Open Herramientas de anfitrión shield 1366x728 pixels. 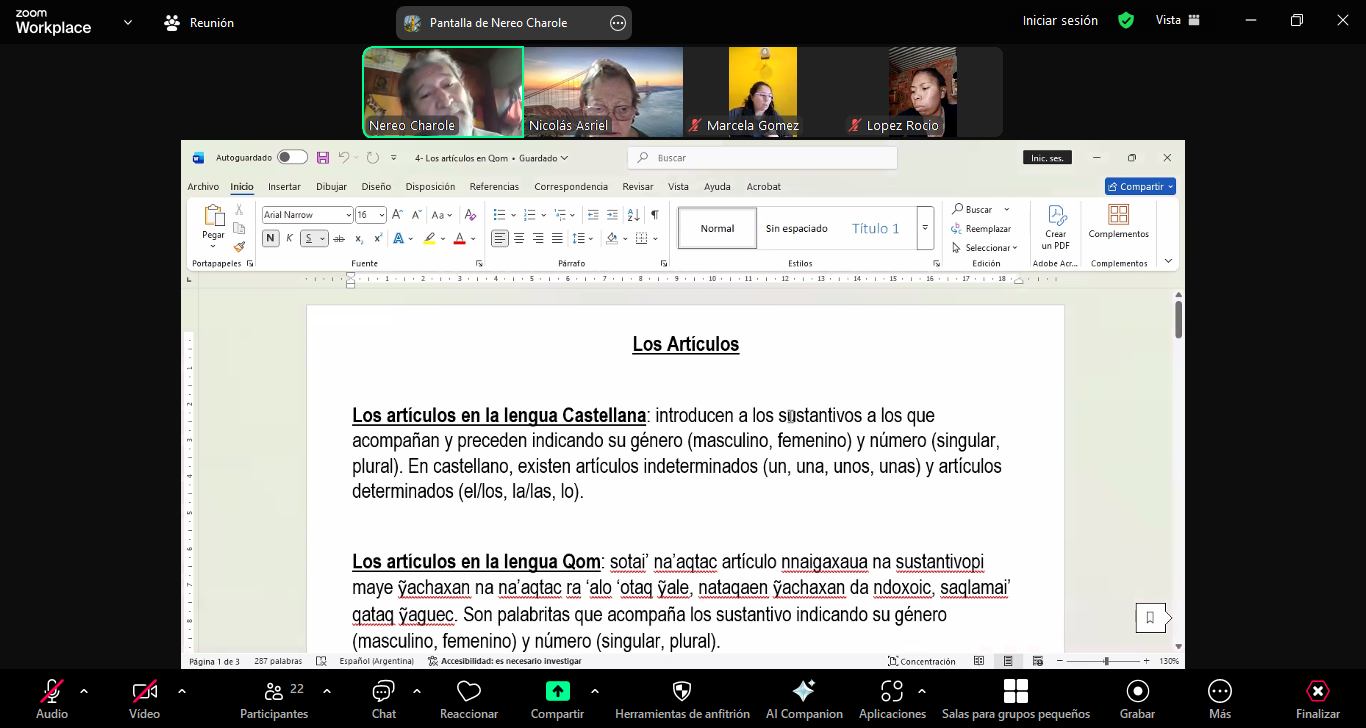[x=682, y=692]
